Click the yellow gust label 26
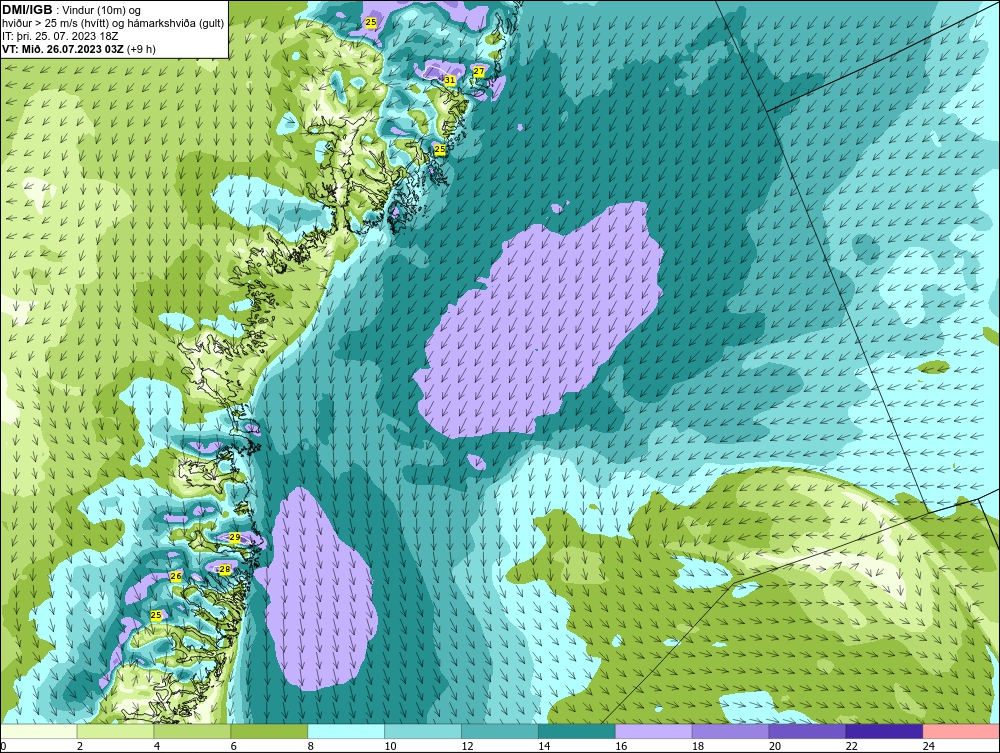 176,576
